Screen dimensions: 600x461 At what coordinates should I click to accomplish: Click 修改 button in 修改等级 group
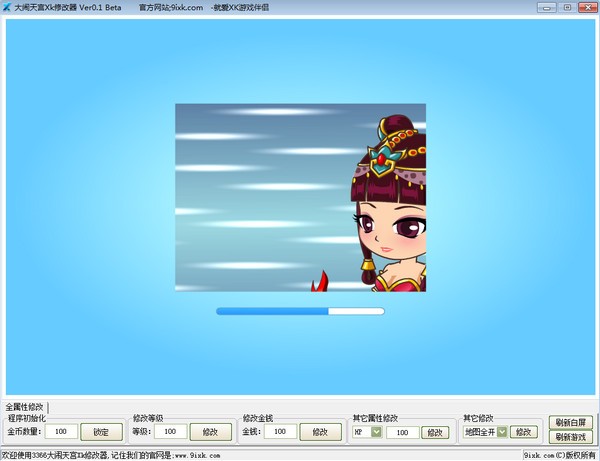click(x=210, y=432)
